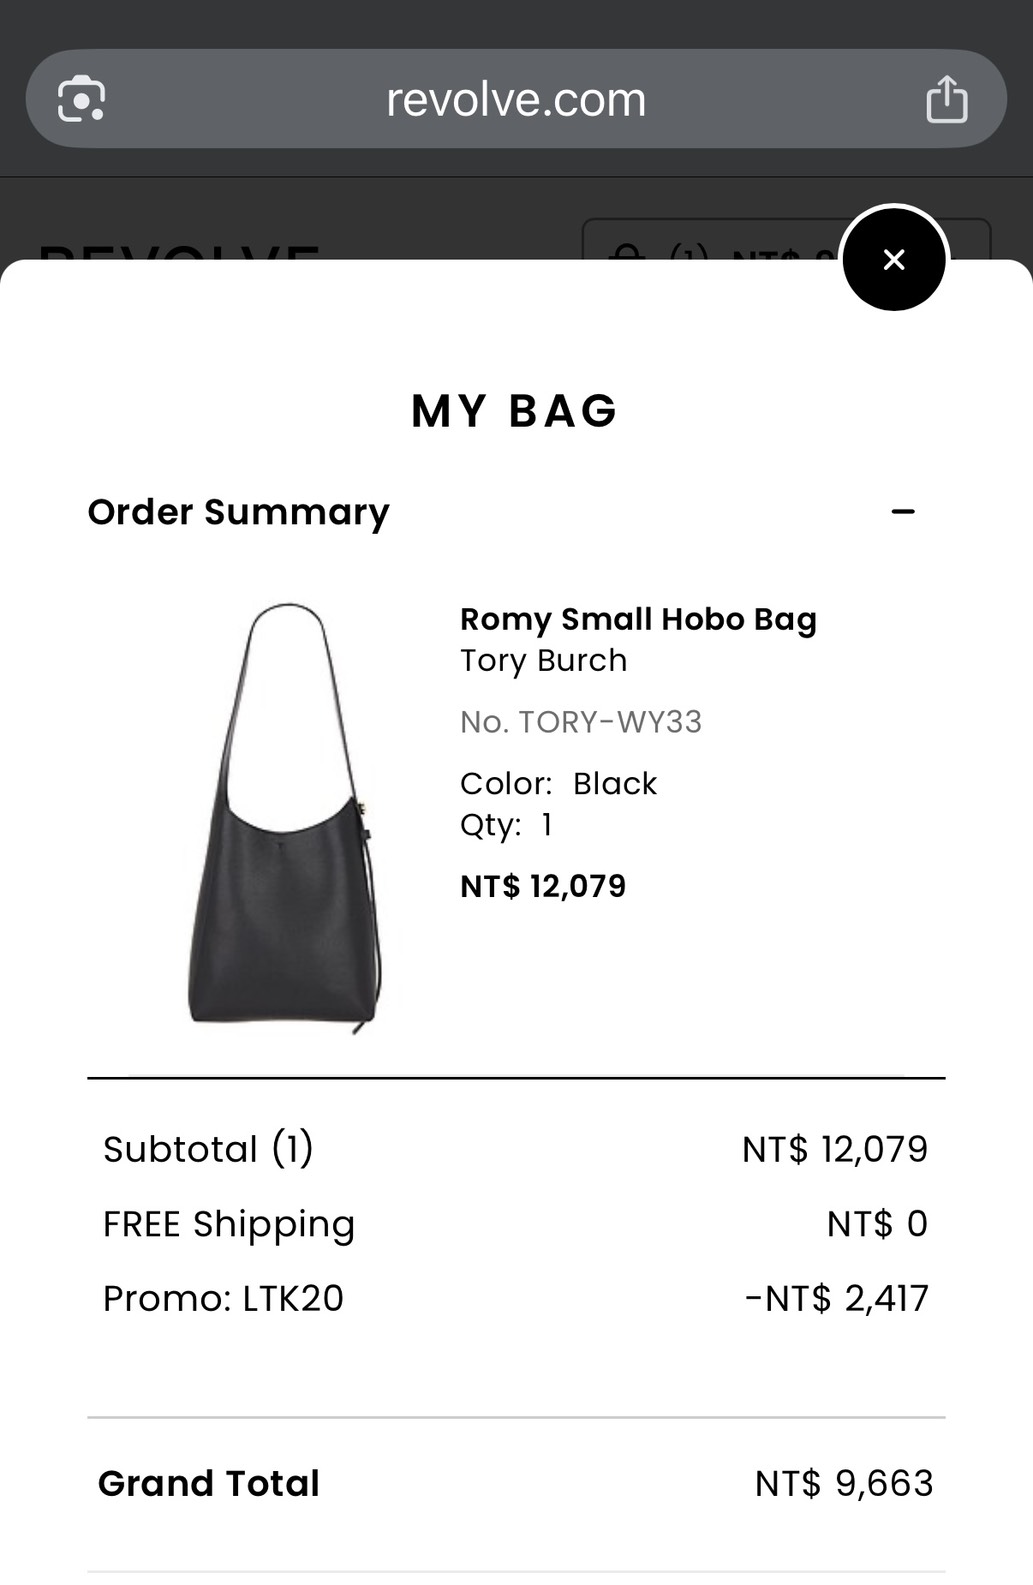Viewport: 1033px width, 1585px height.
Task: Tap the revolve.com address field
Action: tap(516, 99)
